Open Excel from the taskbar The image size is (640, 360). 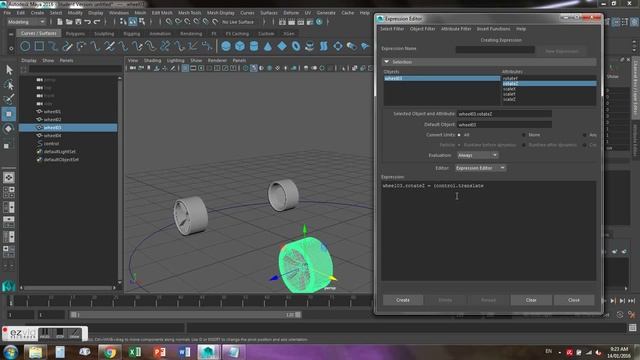click(x=135, y=352)
